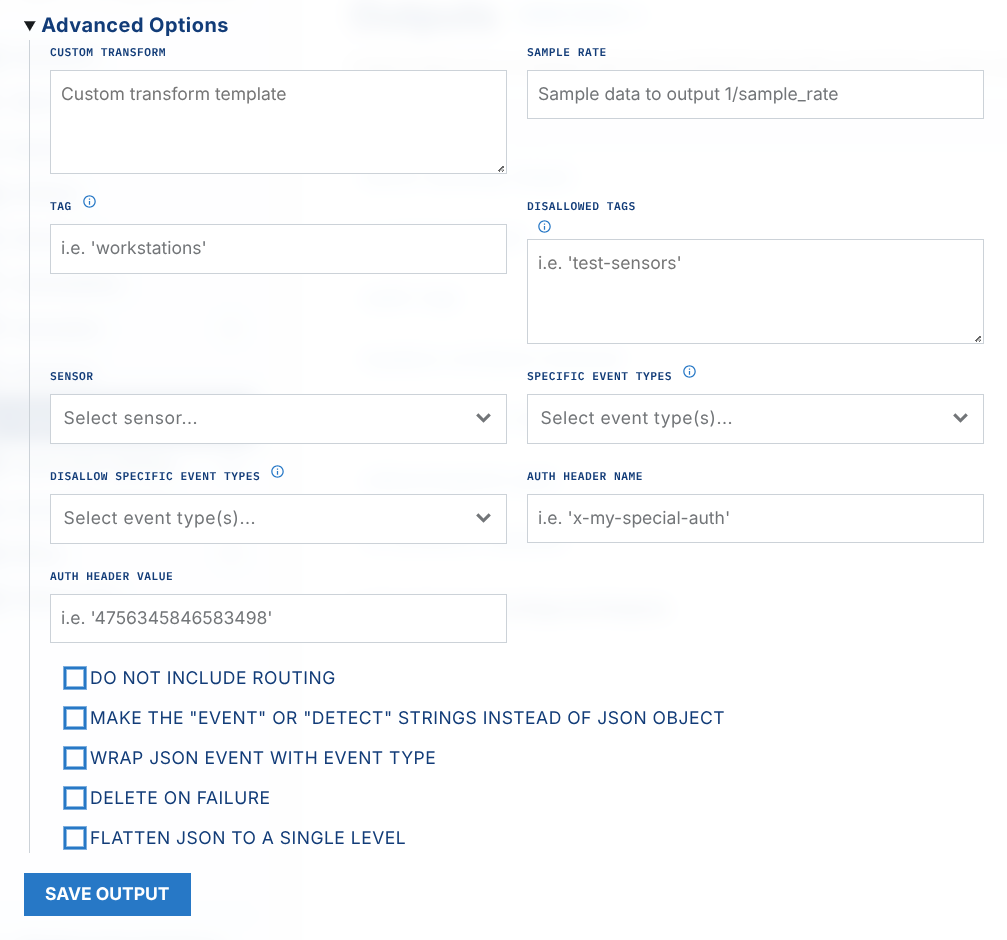Image resolution: width=1007 pixels, height=940 pixels.
Task: Select the Disallowed Tags text area
Action: click(x=755, y=291)
